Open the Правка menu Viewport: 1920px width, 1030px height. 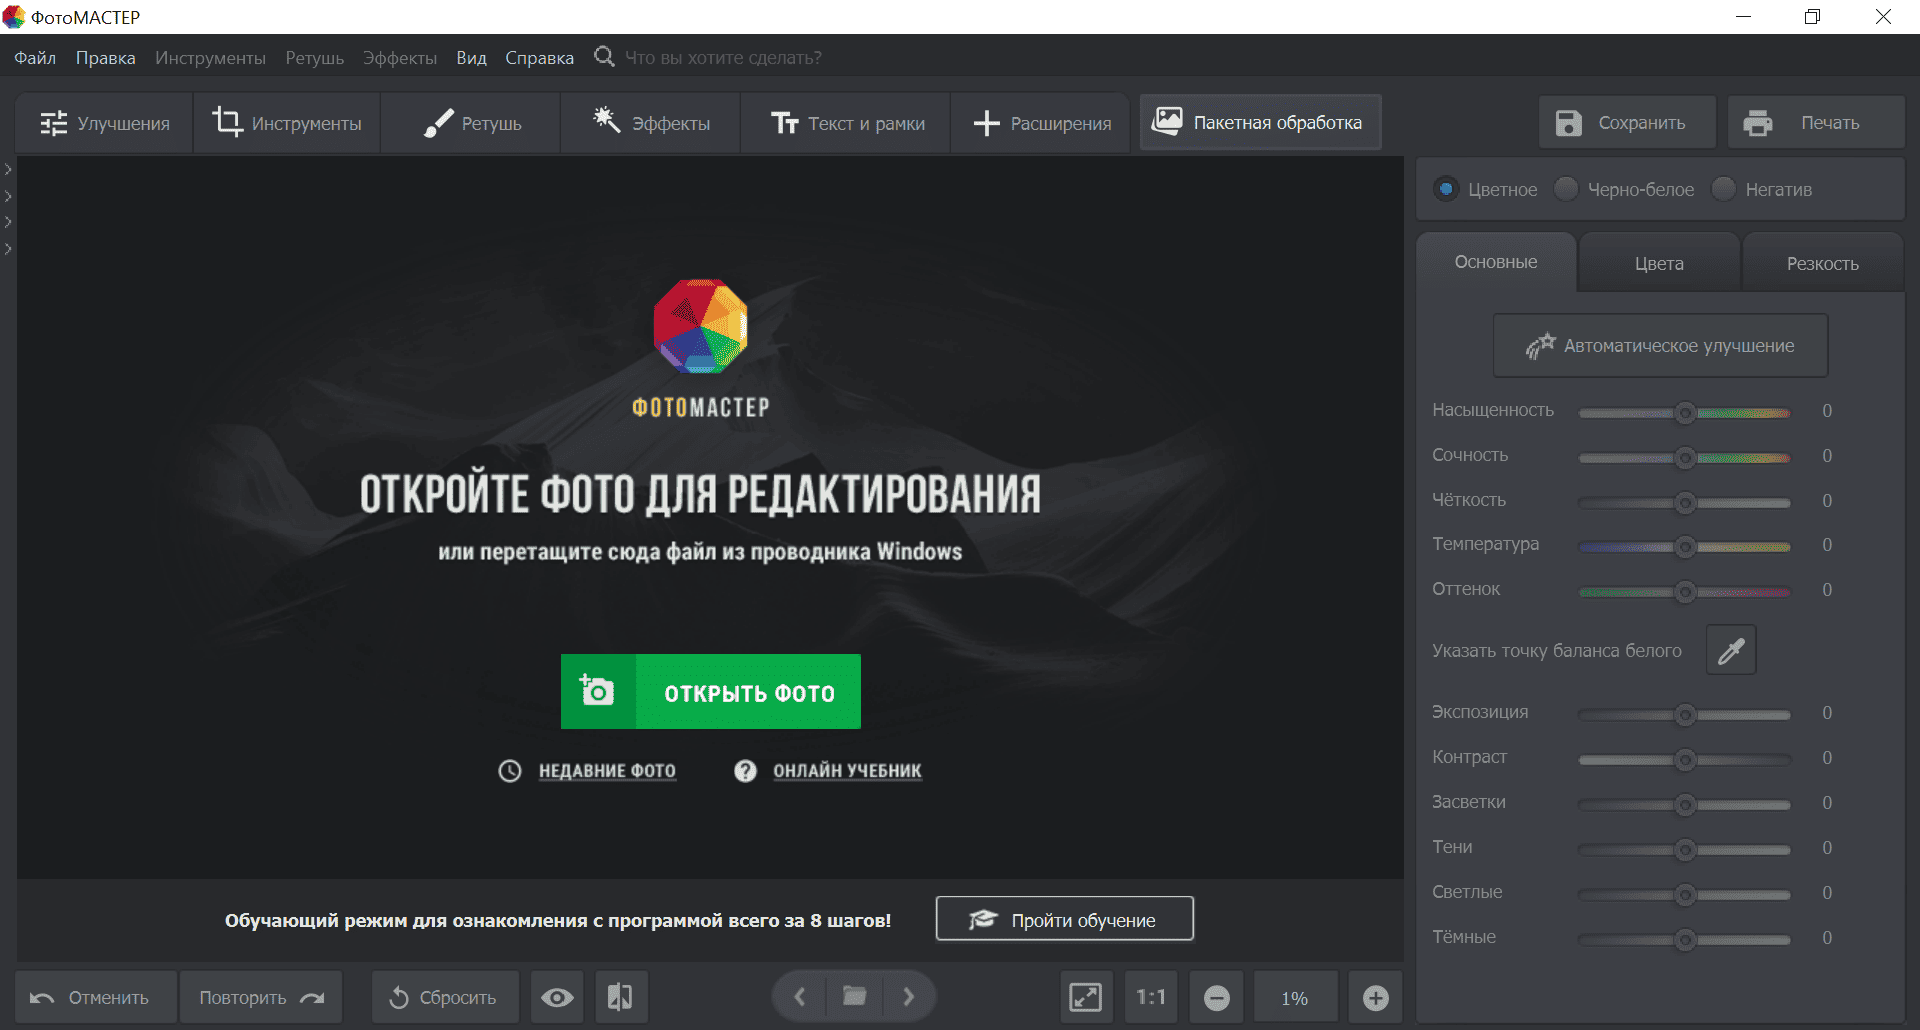coord(105,58)
